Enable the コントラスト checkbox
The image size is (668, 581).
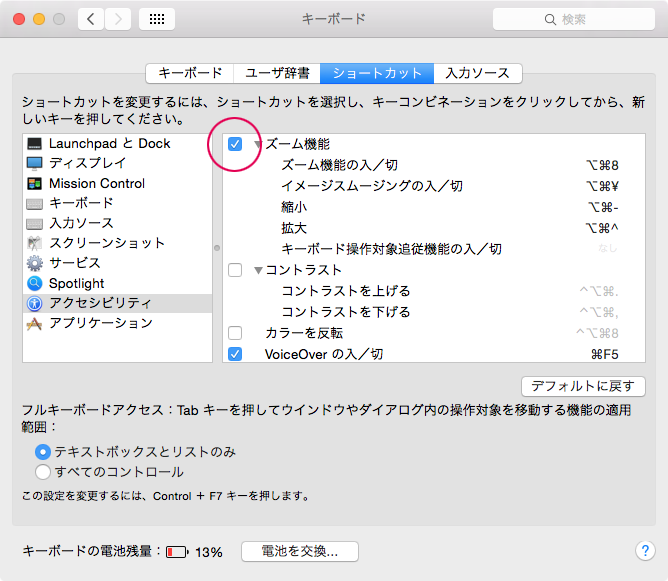235,270
